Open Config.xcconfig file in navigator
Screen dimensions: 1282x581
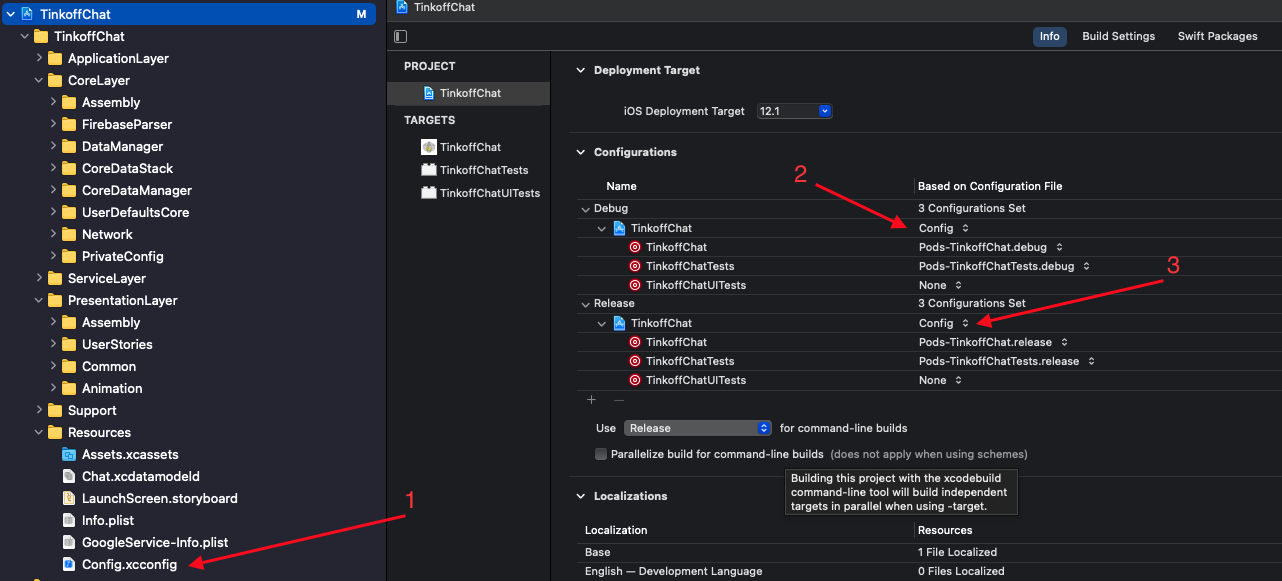(x=129, y=564)
